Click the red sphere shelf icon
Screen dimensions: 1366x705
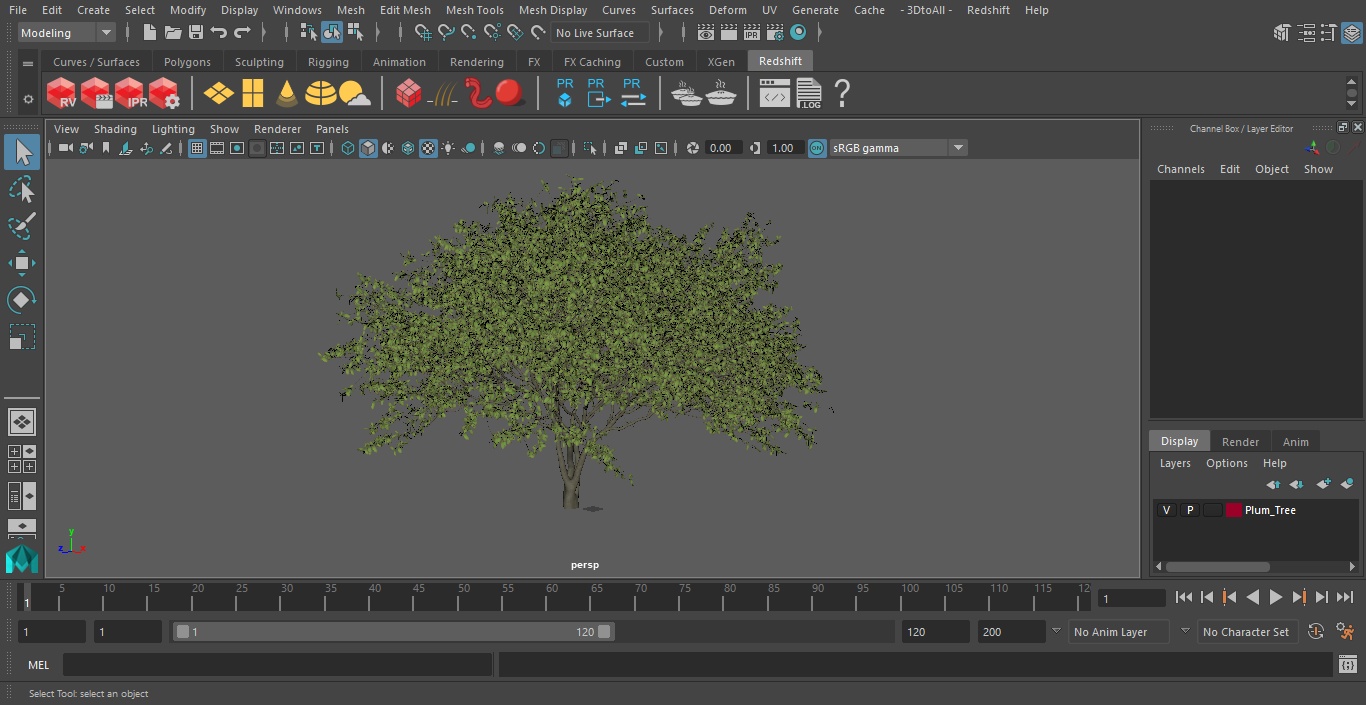point(510,94)
